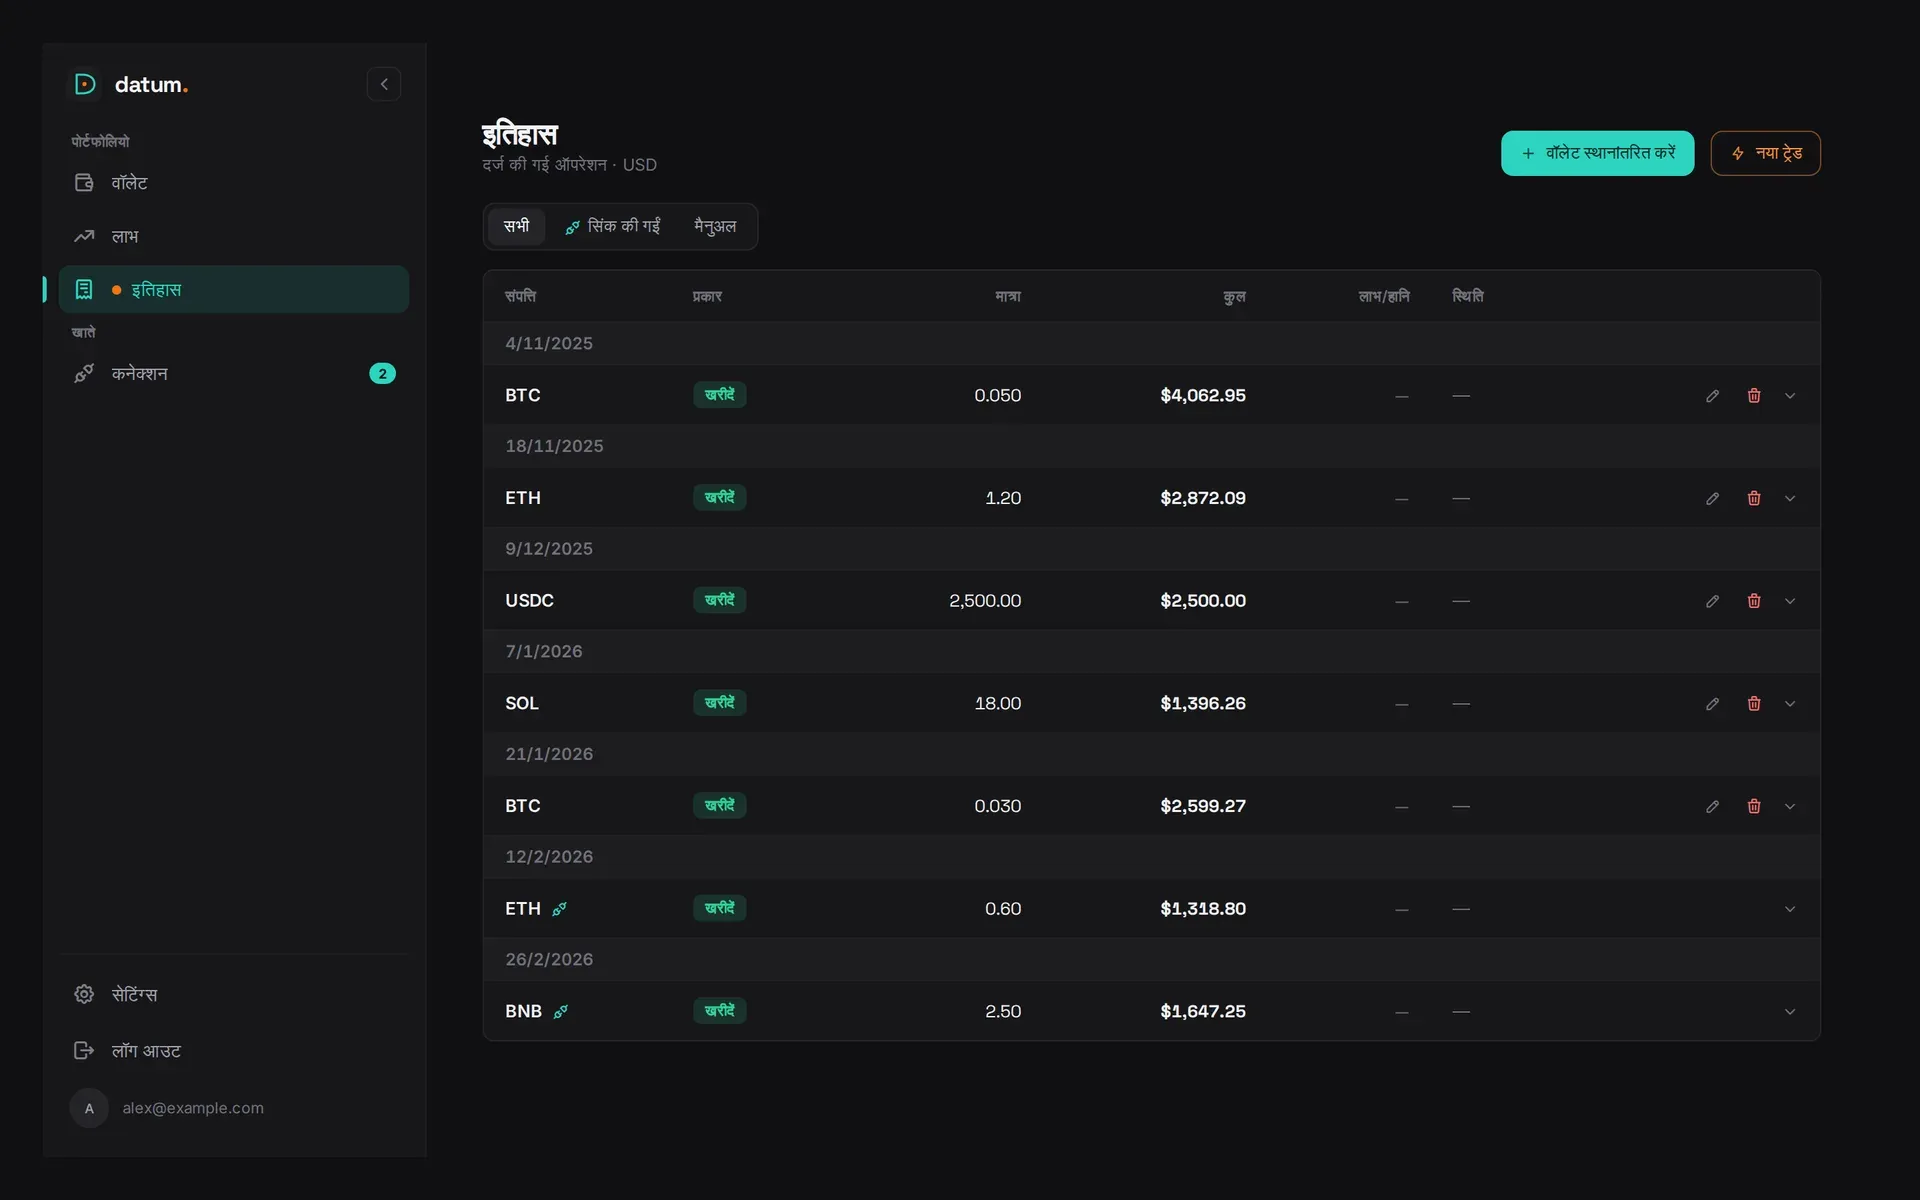This screenshot has height=1200, width=1920.
Task: Click the synced link icon next to BNB
Action: [561, 1012]
